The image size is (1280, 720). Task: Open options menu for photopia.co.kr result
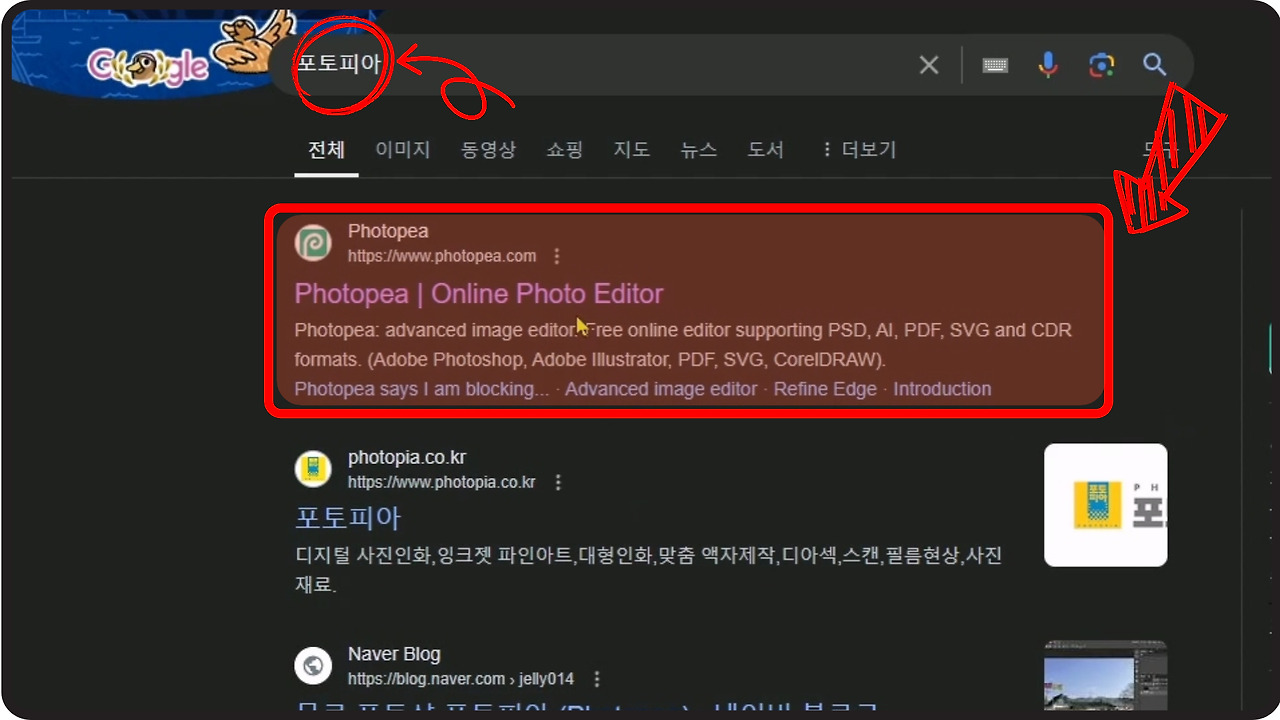click(x=558, y=482)
